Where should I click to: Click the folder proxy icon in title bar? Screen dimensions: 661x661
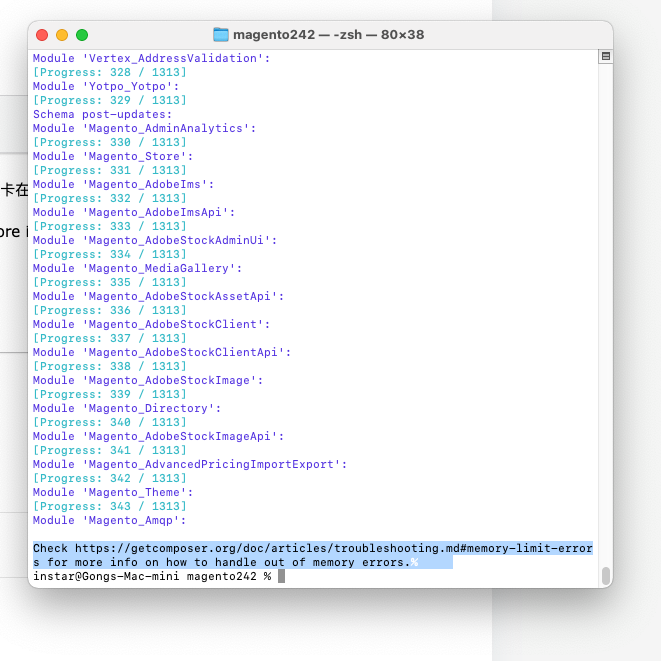[x=221, y=35]
